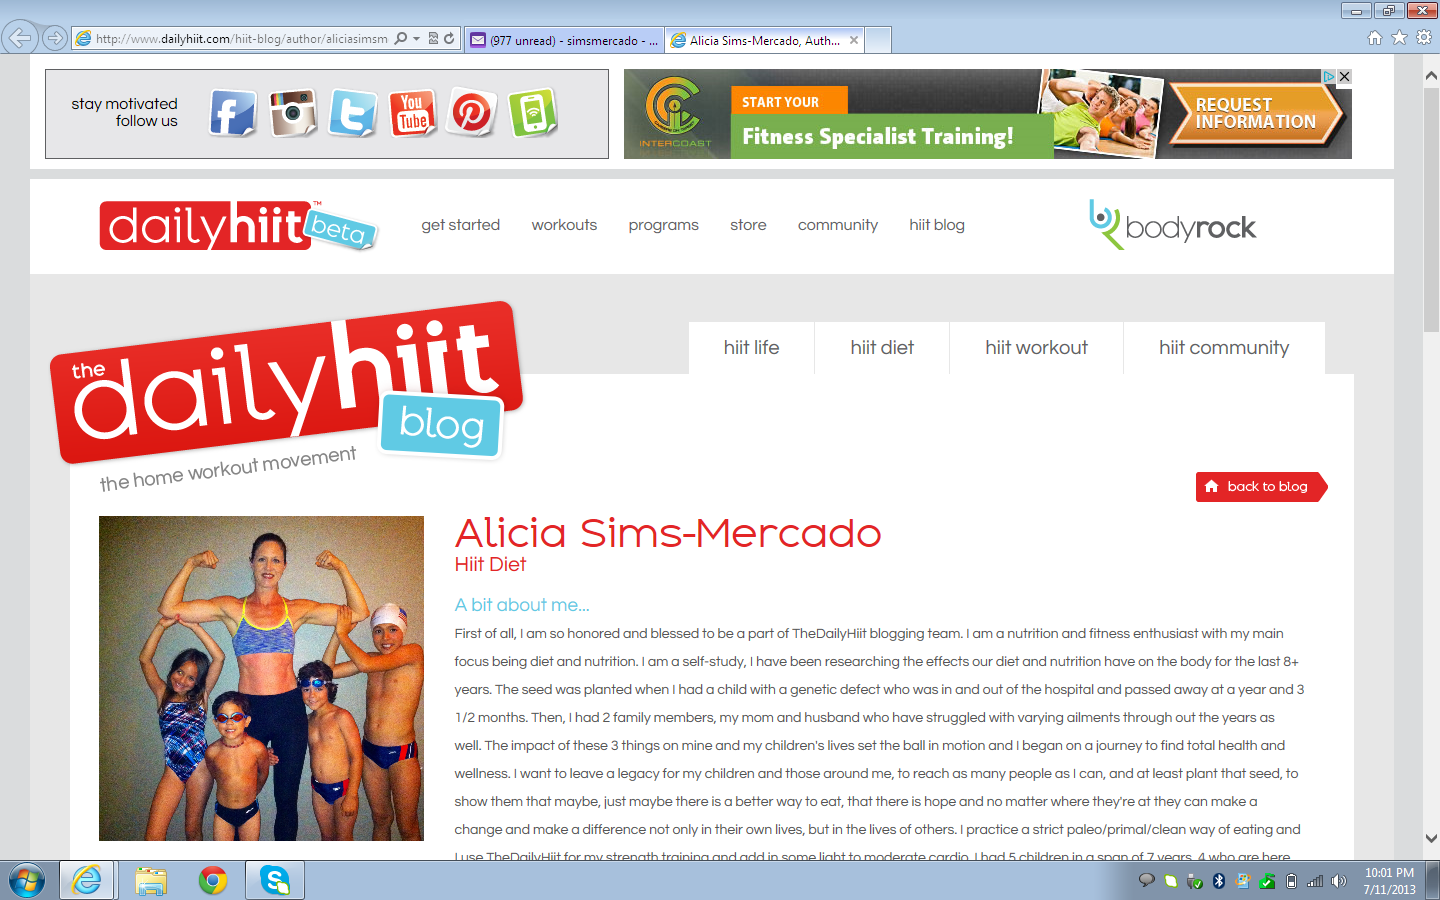Screen dimensions: 1440x900
Task: Click the network signal tray icon
Action: click(1315, 881)
